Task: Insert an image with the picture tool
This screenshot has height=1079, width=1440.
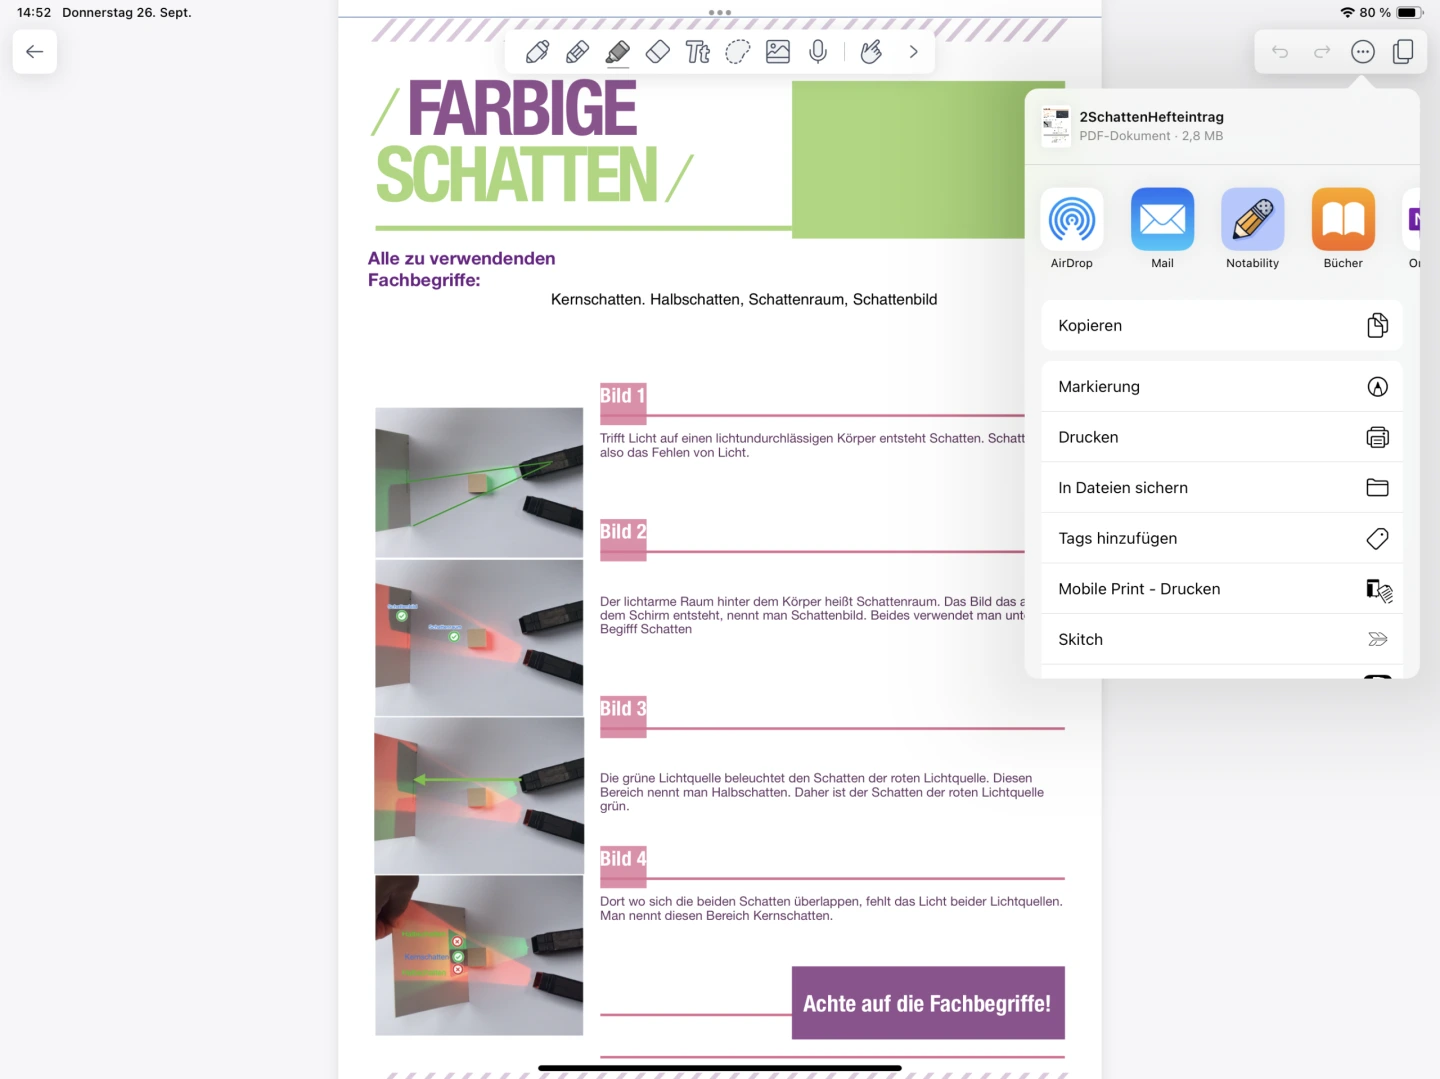Action: [778, 52]
